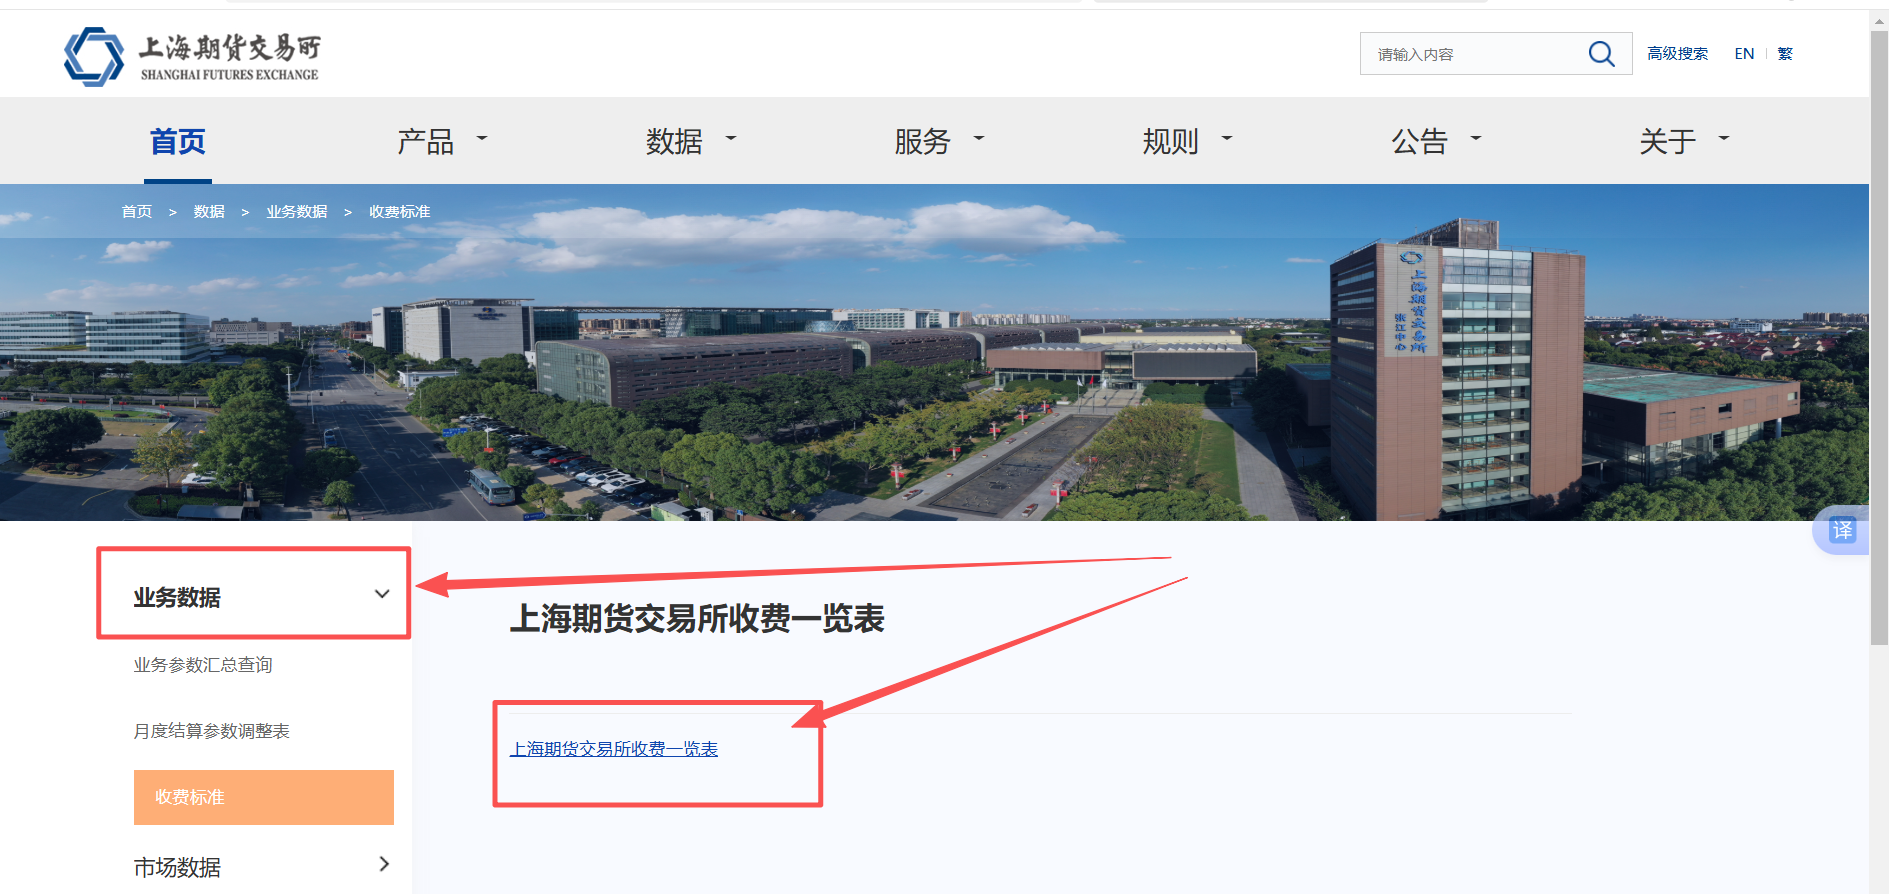Open 上海期货交易所收费一览表 hyperlink
This screenshot has height=894, width=1889.
[x=614, y=749]
